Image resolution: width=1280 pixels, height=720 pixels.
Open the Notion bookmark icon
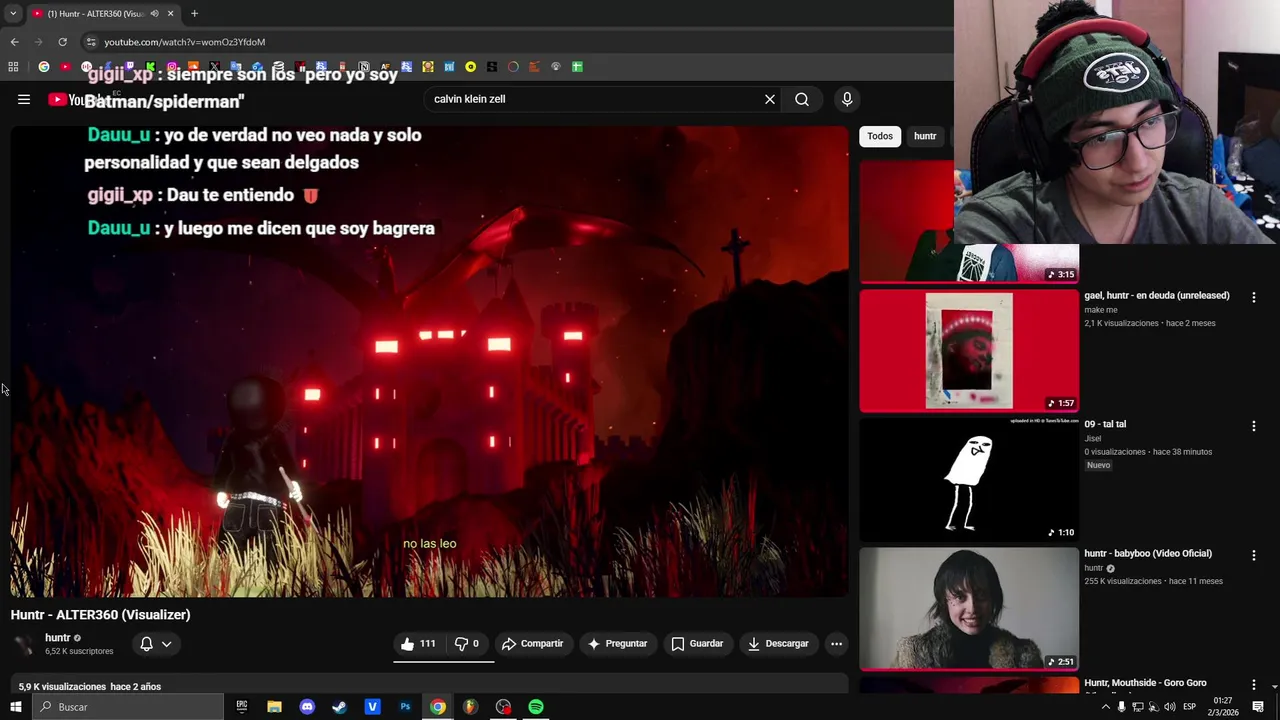[x=364, y=67]
